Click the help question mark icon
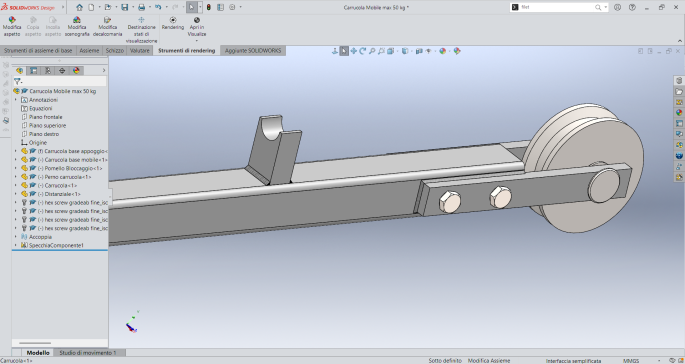The image size is (685, 364). point(632,7)
